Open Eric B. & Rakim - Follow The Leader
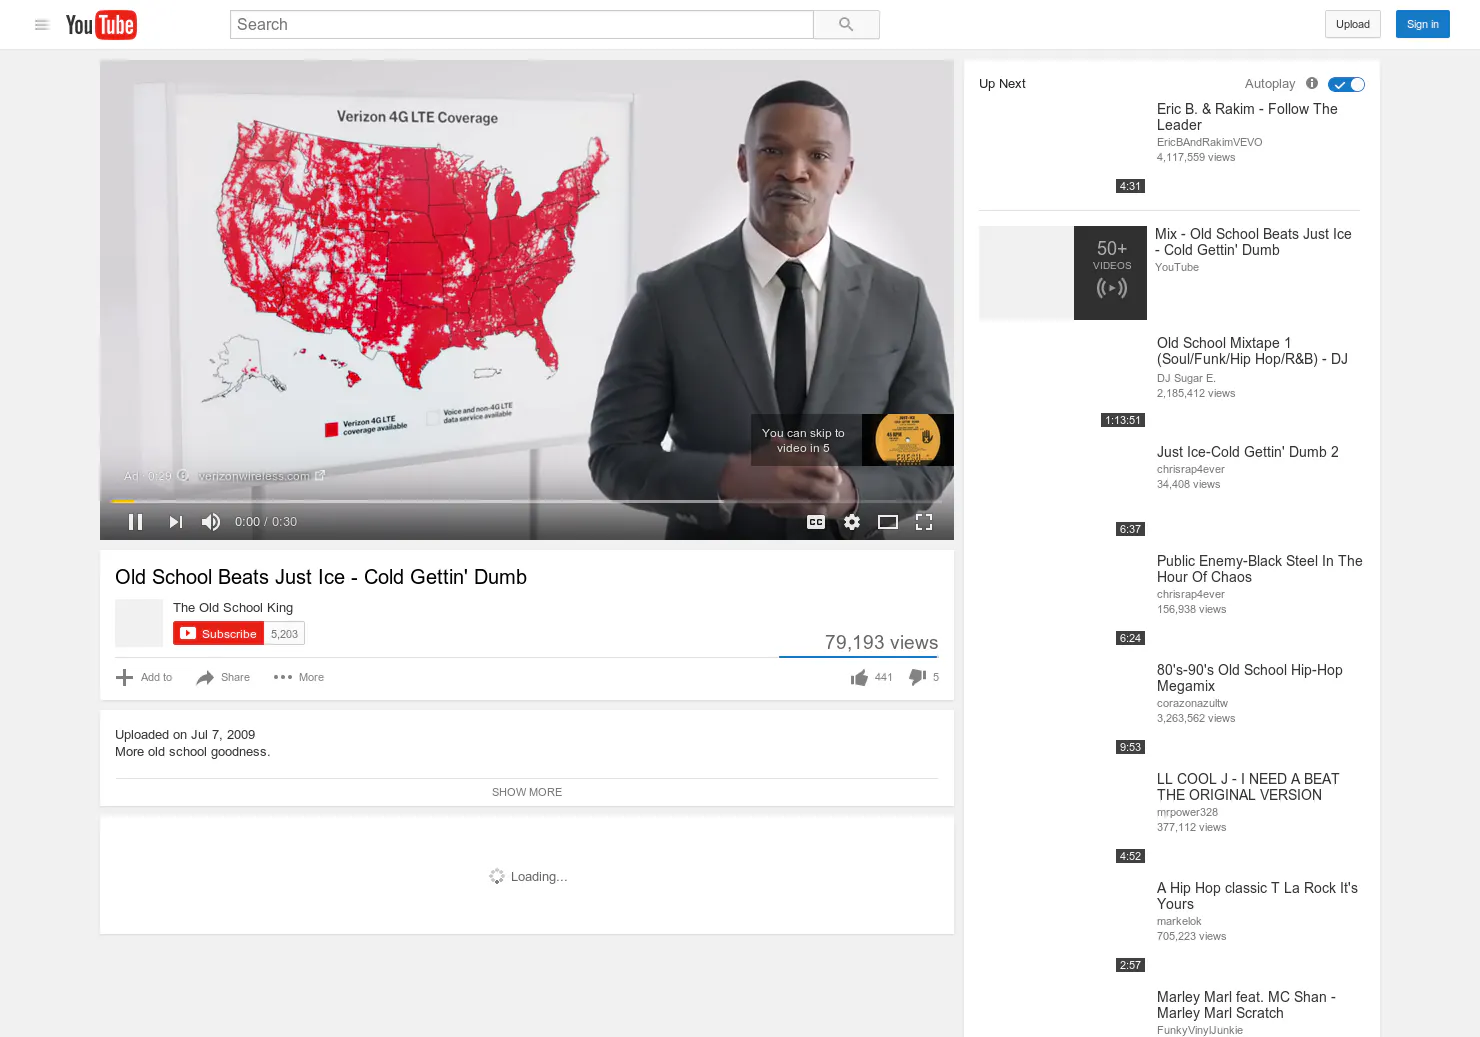 pyautogui.click(x=1247, y=117)
